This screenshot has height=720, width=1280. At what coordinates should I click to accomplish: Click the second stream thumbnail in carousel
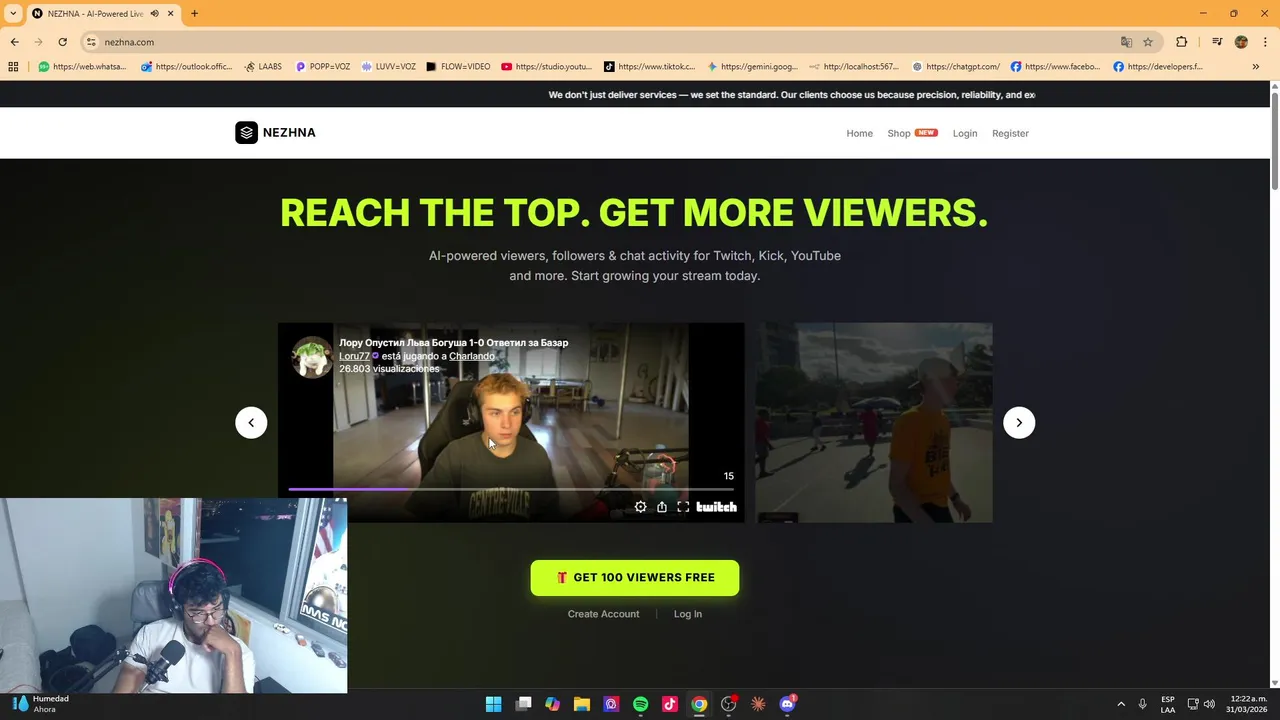tap(874, 422)
